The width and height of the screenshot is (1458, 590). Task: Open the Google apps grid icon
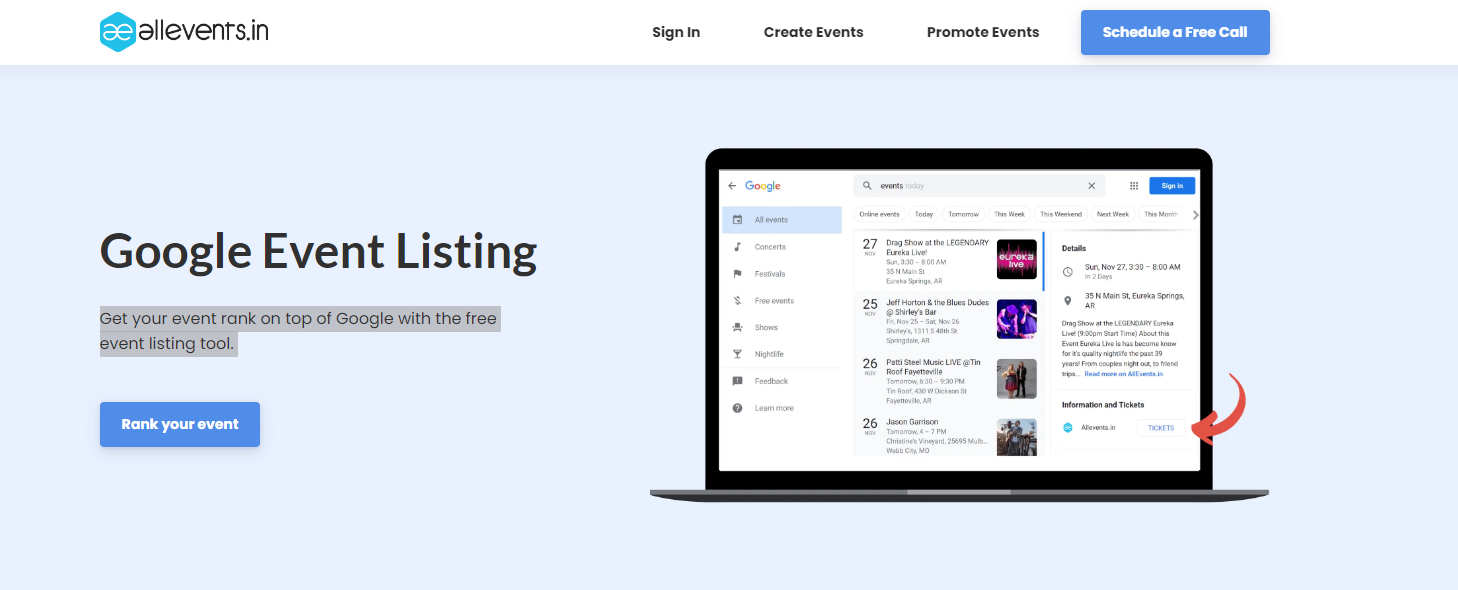click(x=1134, y=186)
